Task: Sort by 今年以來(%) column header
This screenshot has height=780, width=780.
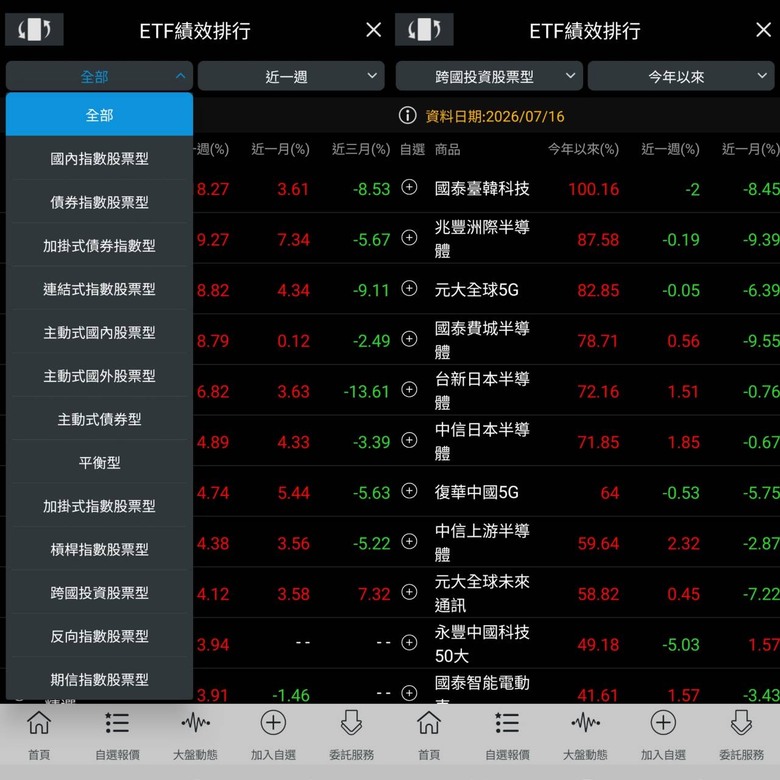Action: coord(583,149)
